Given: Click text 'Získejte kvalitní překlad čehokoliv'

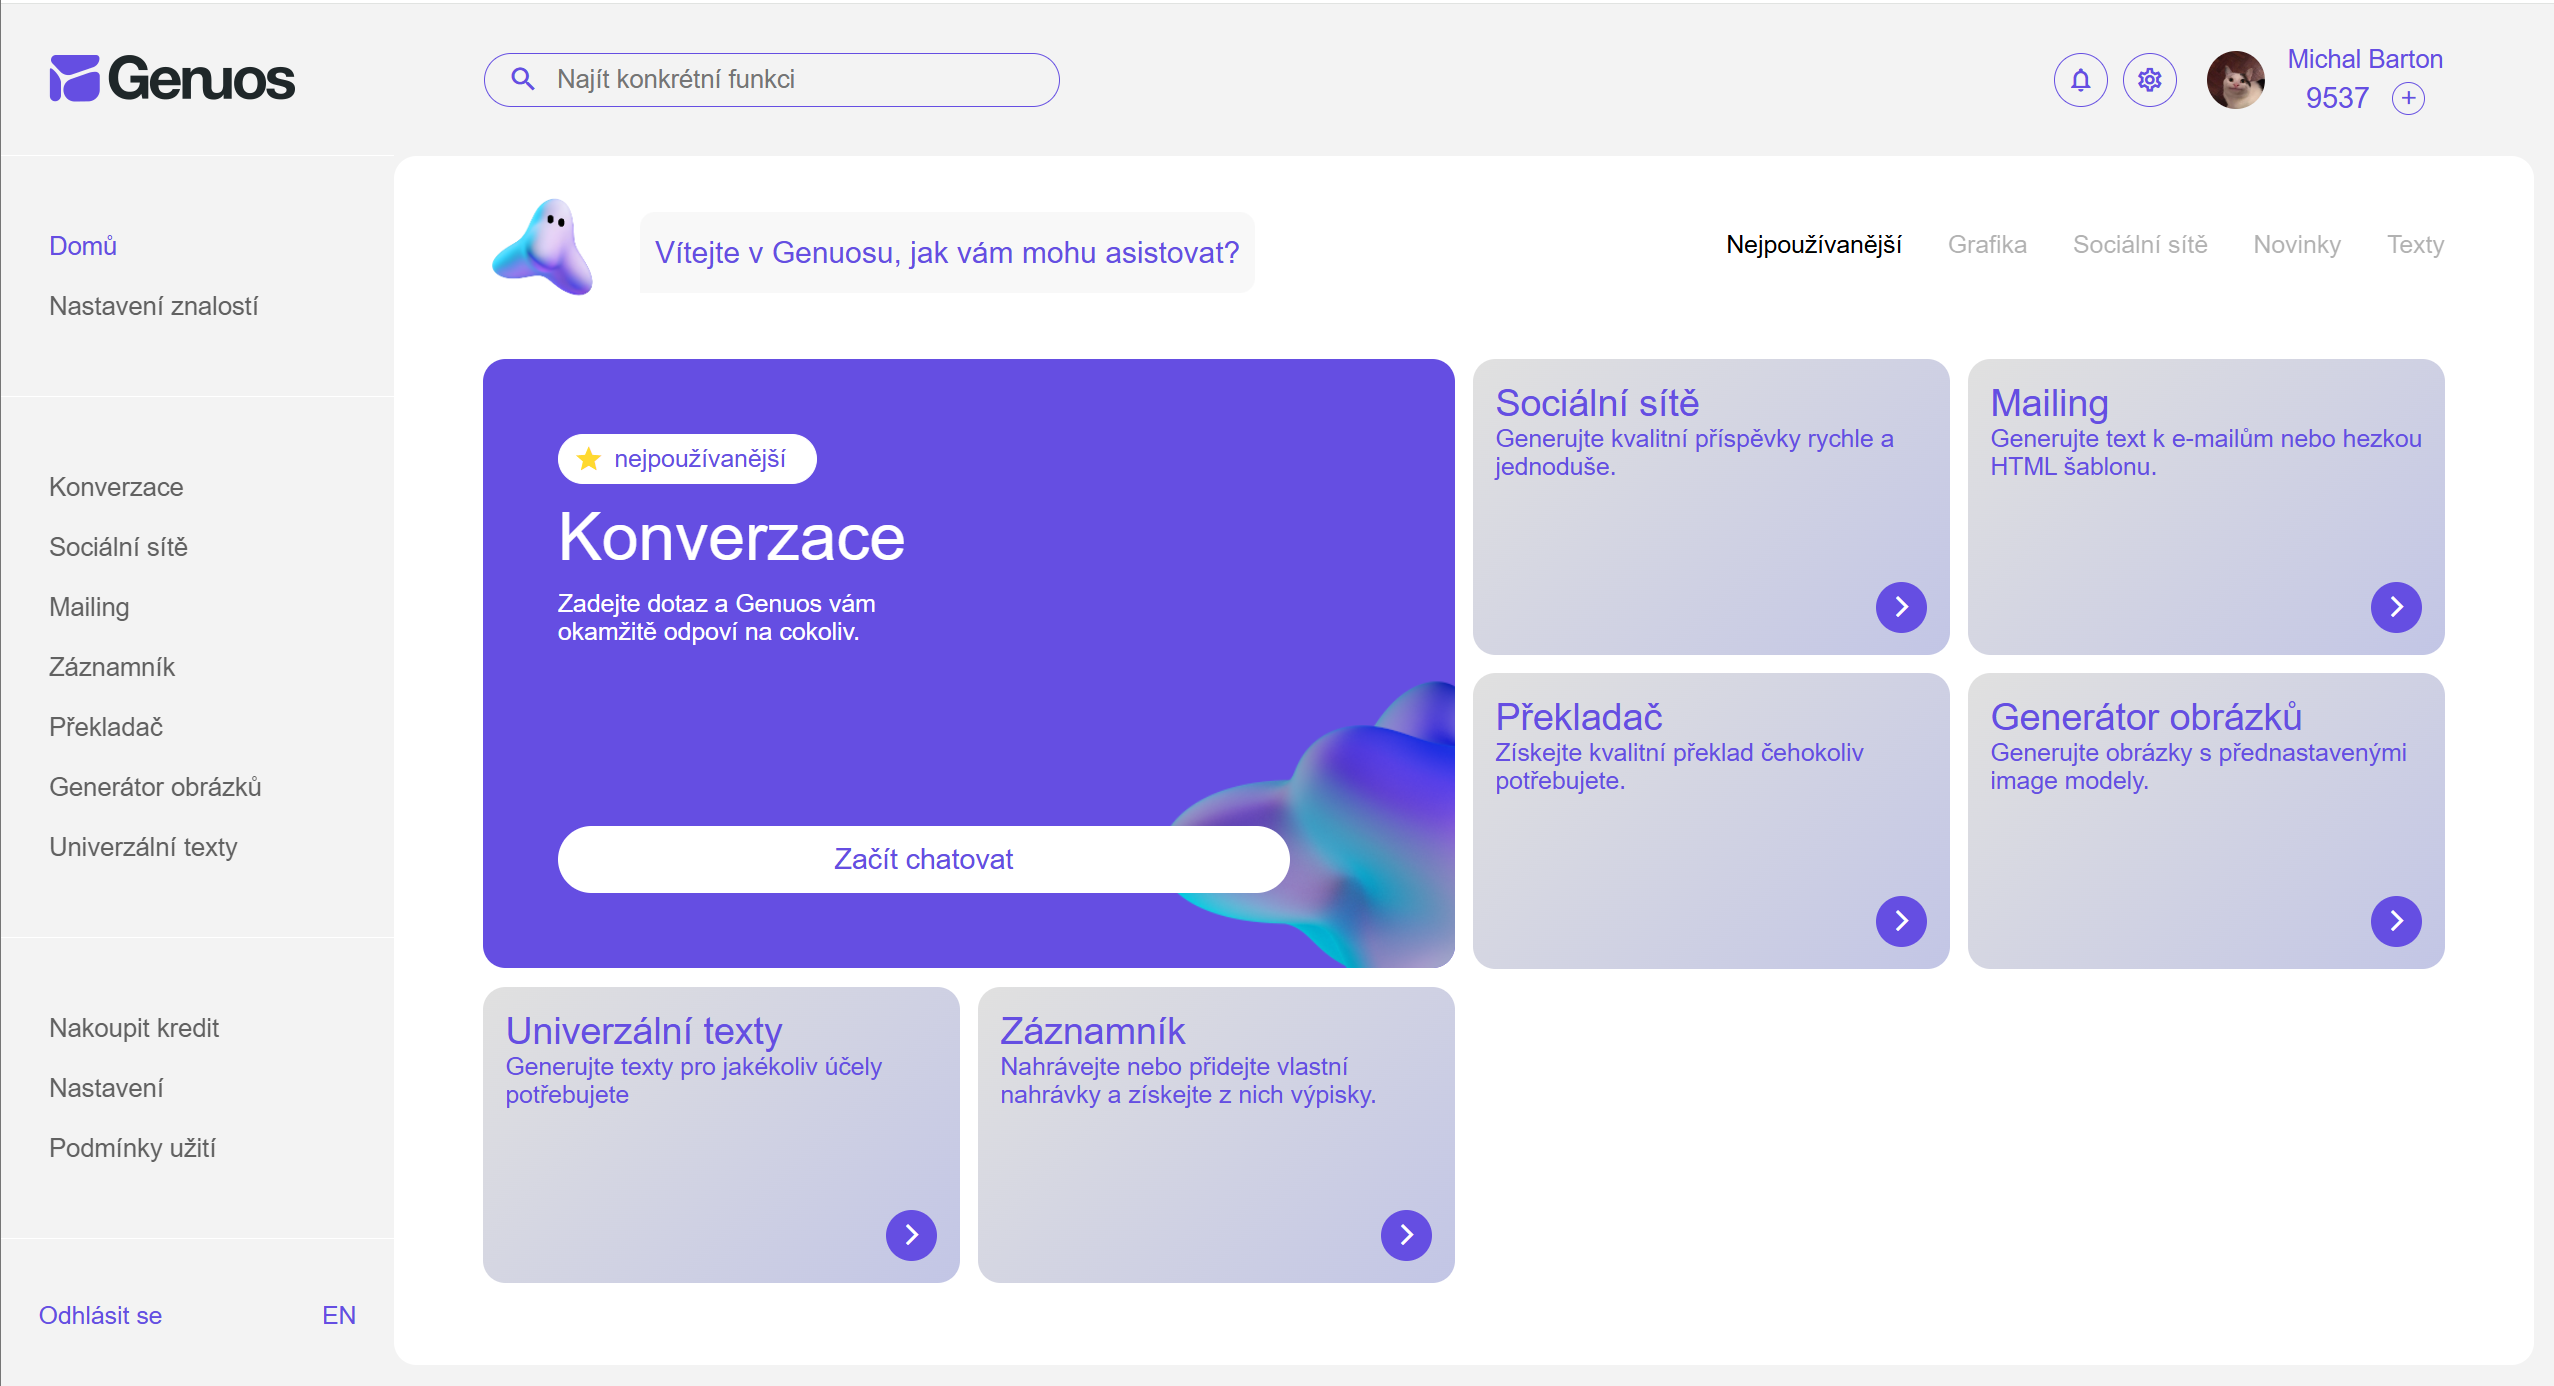Looking at the screenshot, I should (1679, 753).
